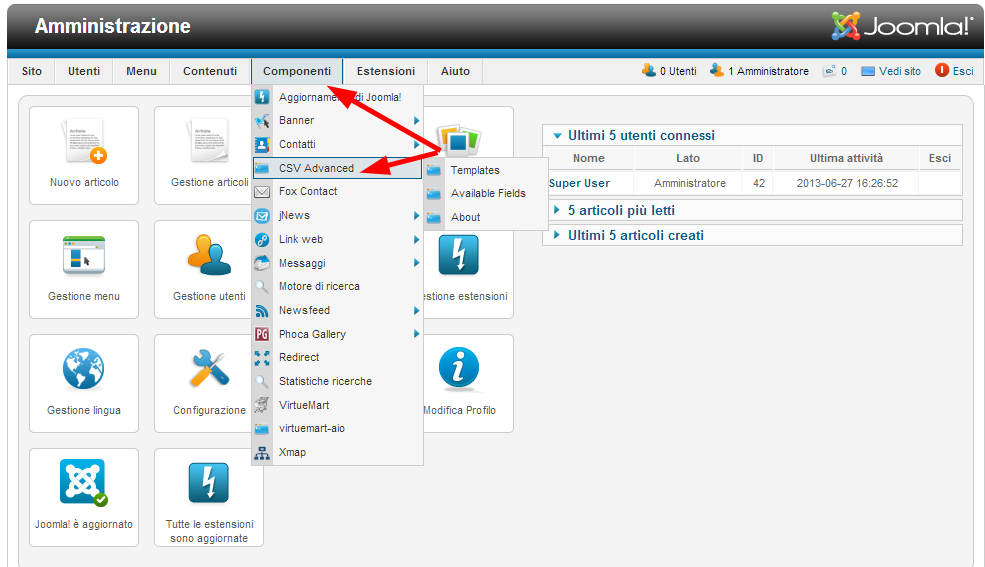Click the 0 Utenti status link
Image resolution: width=985 pixels, height=567 pixels.
click(678, 72)
